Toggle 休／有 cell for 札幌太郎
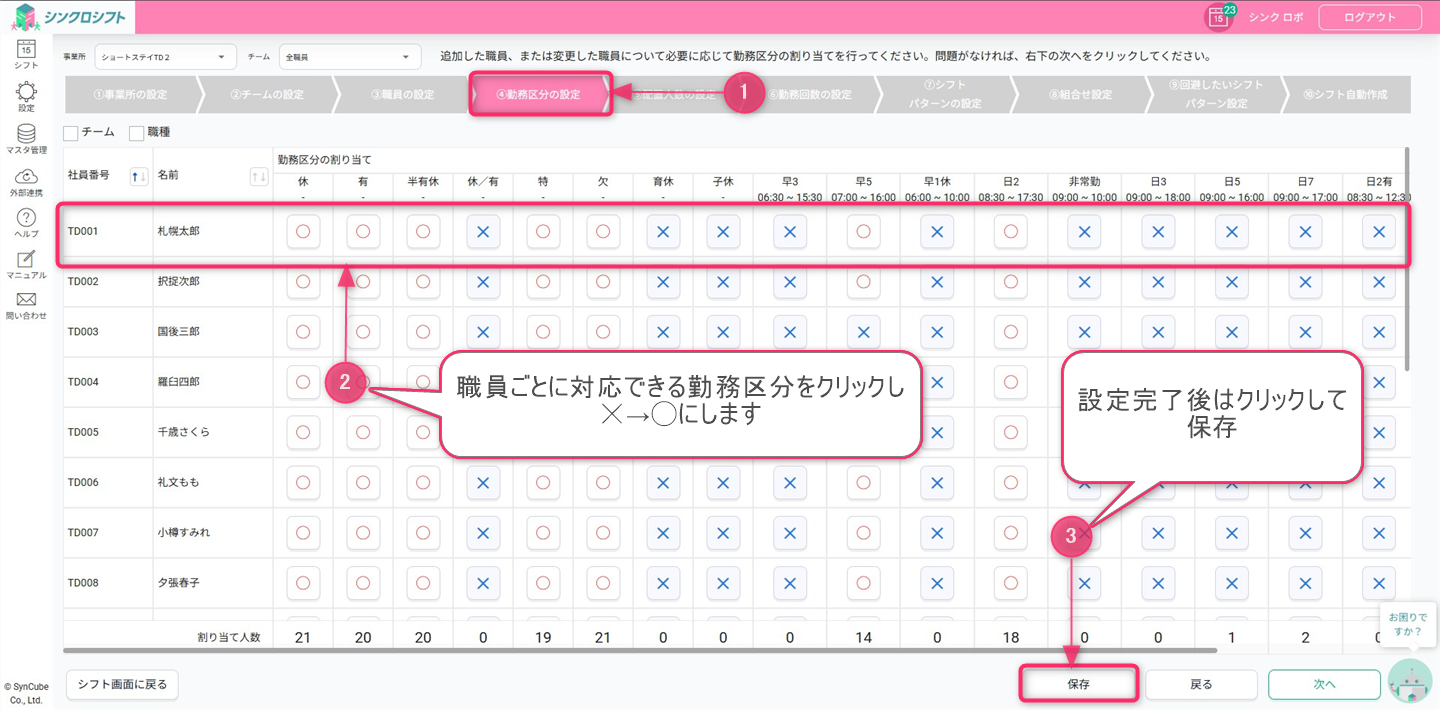 click(483, 232)
